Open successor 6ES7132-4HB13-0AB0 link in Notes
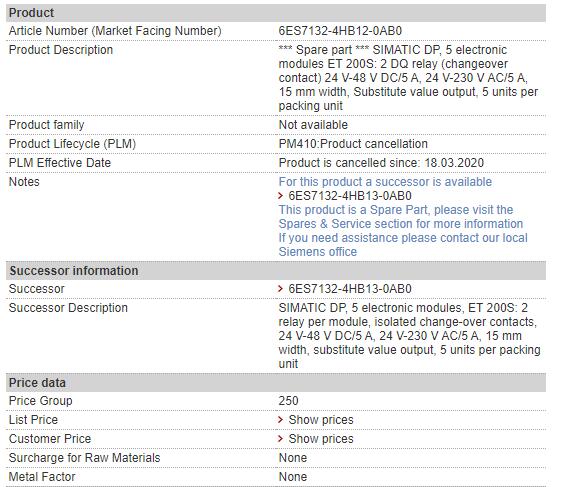 [x=350, y=196]
